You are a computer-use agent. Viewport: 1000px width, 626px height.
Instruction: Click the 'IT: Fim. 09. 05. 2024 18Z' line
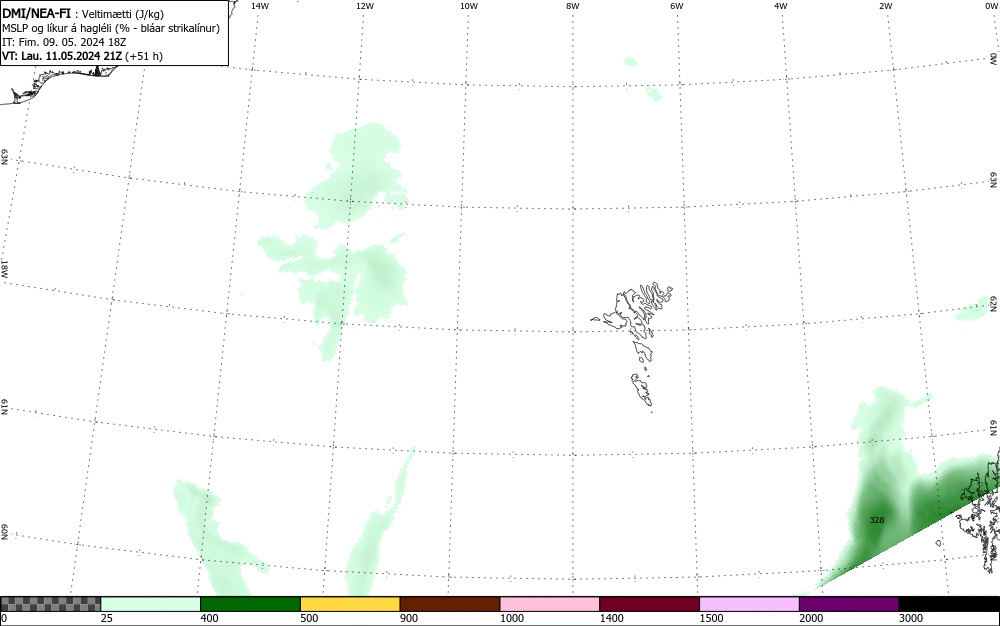coord(64,42)
